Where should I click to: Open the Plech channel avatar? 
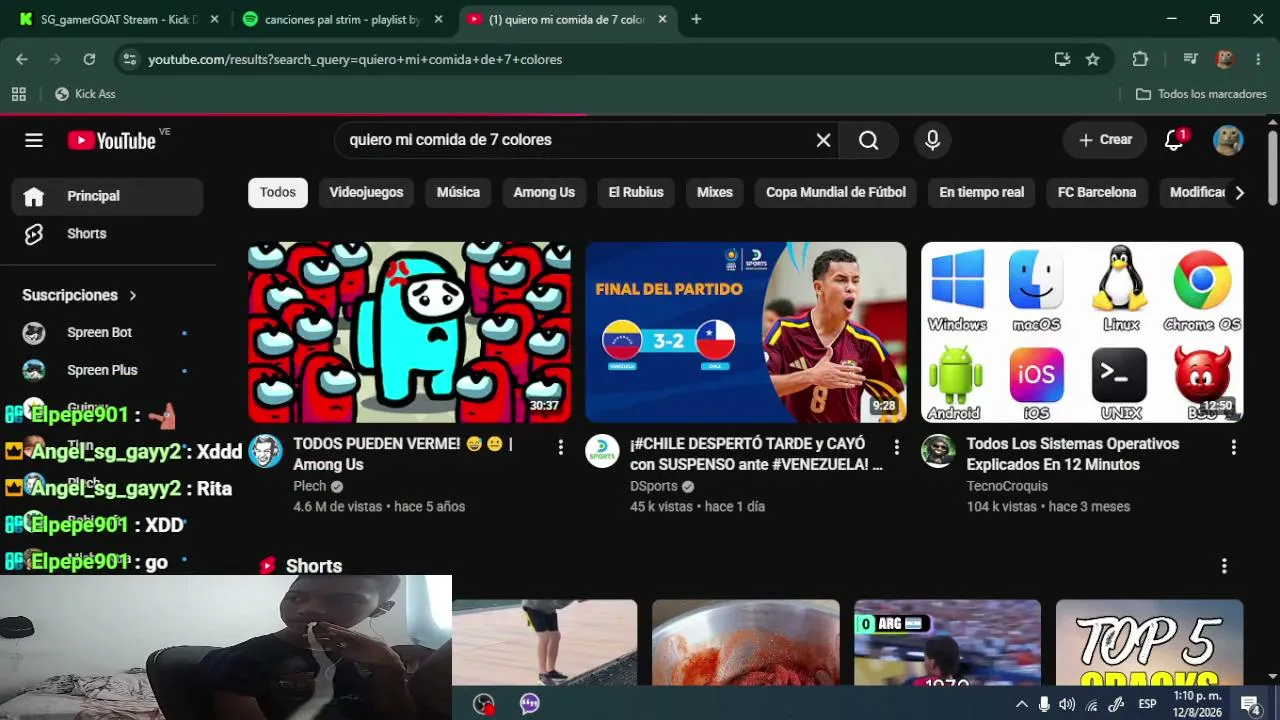pyautogui.click(x=265, y=451)
